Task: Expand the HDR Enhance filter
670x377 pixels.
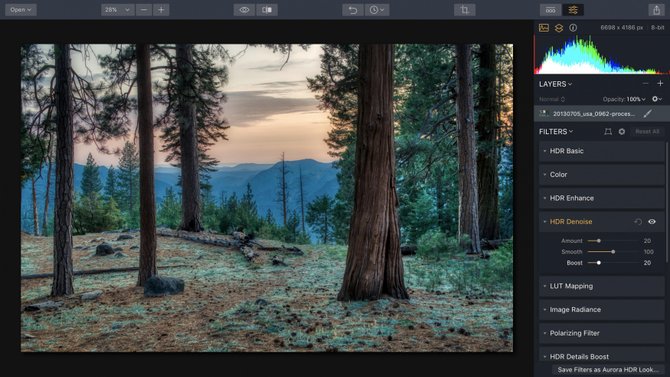Action: coord(601,198)
